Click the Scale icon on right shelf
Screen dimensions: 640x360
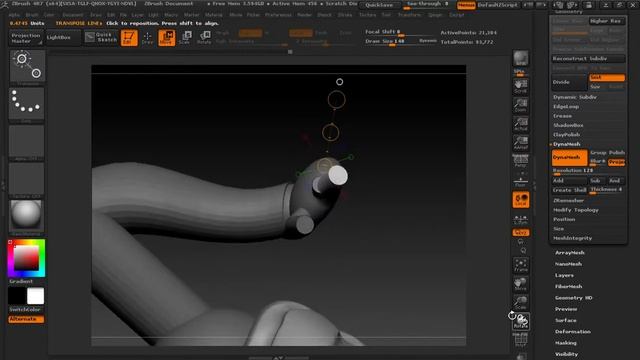[520, 303]
